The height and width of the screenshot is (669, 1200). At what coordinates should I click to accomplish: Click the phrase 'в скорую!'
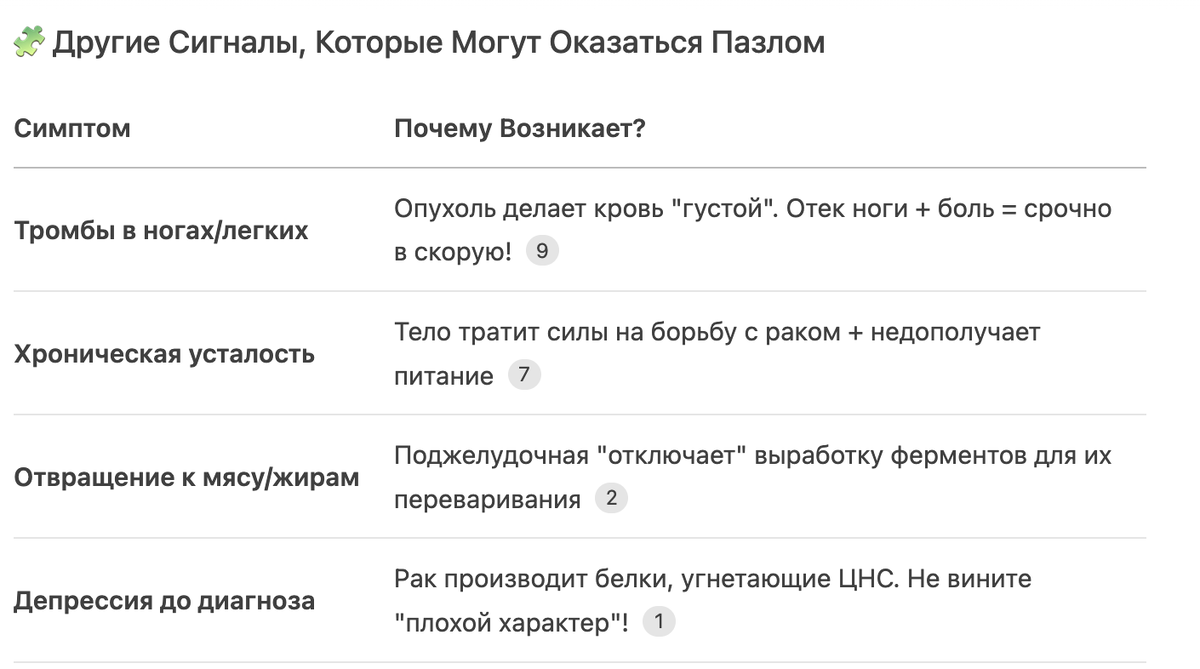click(x=453, y=252)
